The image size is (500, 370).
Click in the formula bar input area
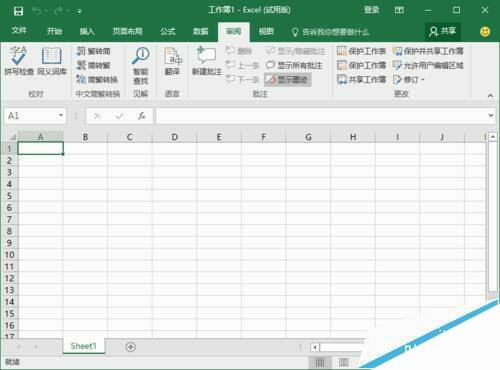coord(321,116)
